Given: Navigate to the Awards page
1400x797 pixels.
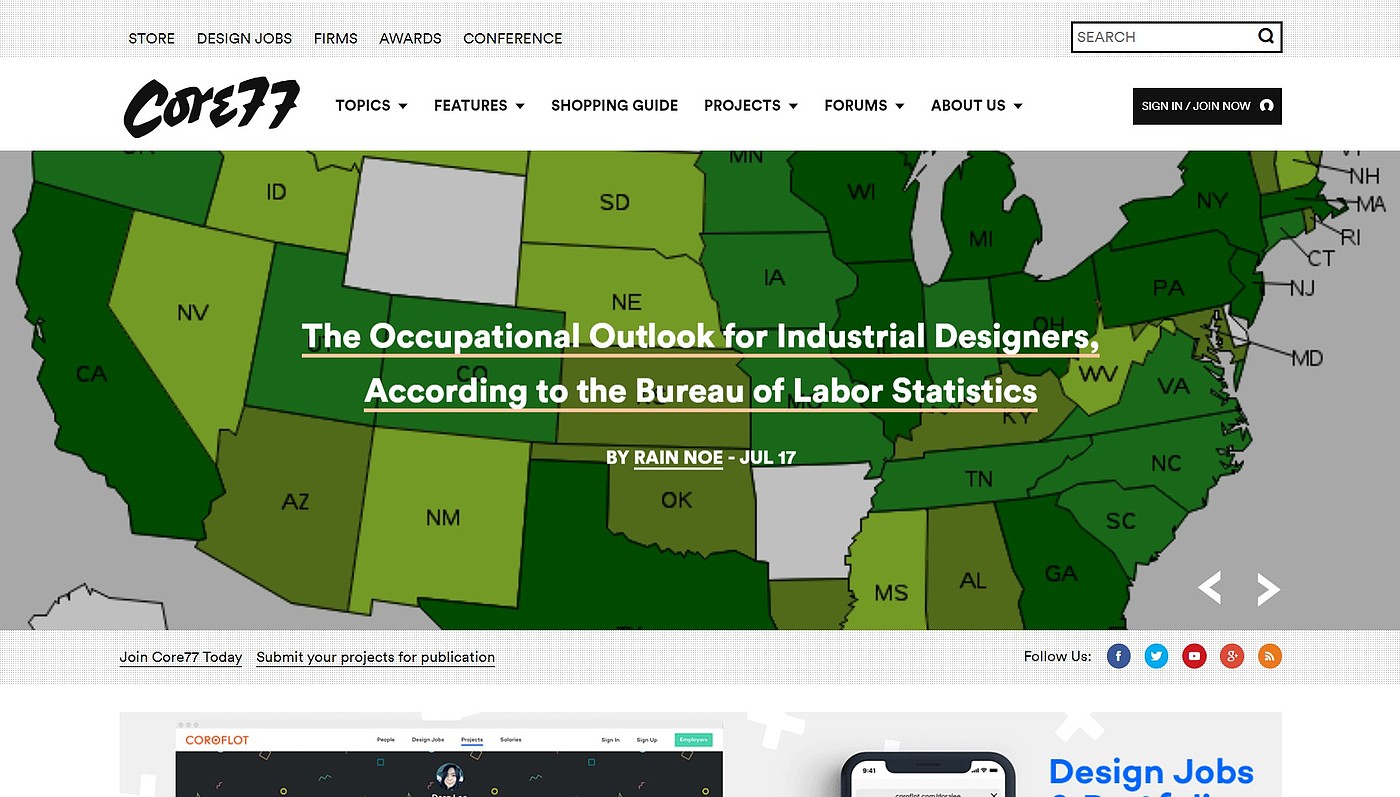Looking at the screenshot, I should pyautogui.click(x=410, y=38).
